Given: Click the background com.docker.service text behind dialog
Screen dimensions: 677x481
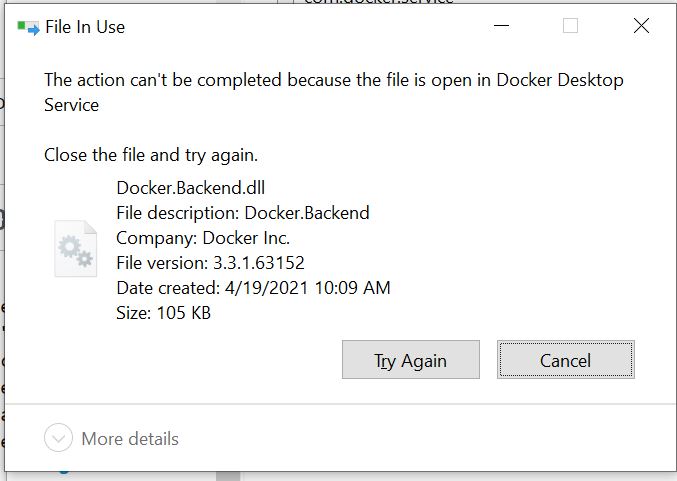Looking at the screenshot, I should pyautogui.click(x=379, y=2).
